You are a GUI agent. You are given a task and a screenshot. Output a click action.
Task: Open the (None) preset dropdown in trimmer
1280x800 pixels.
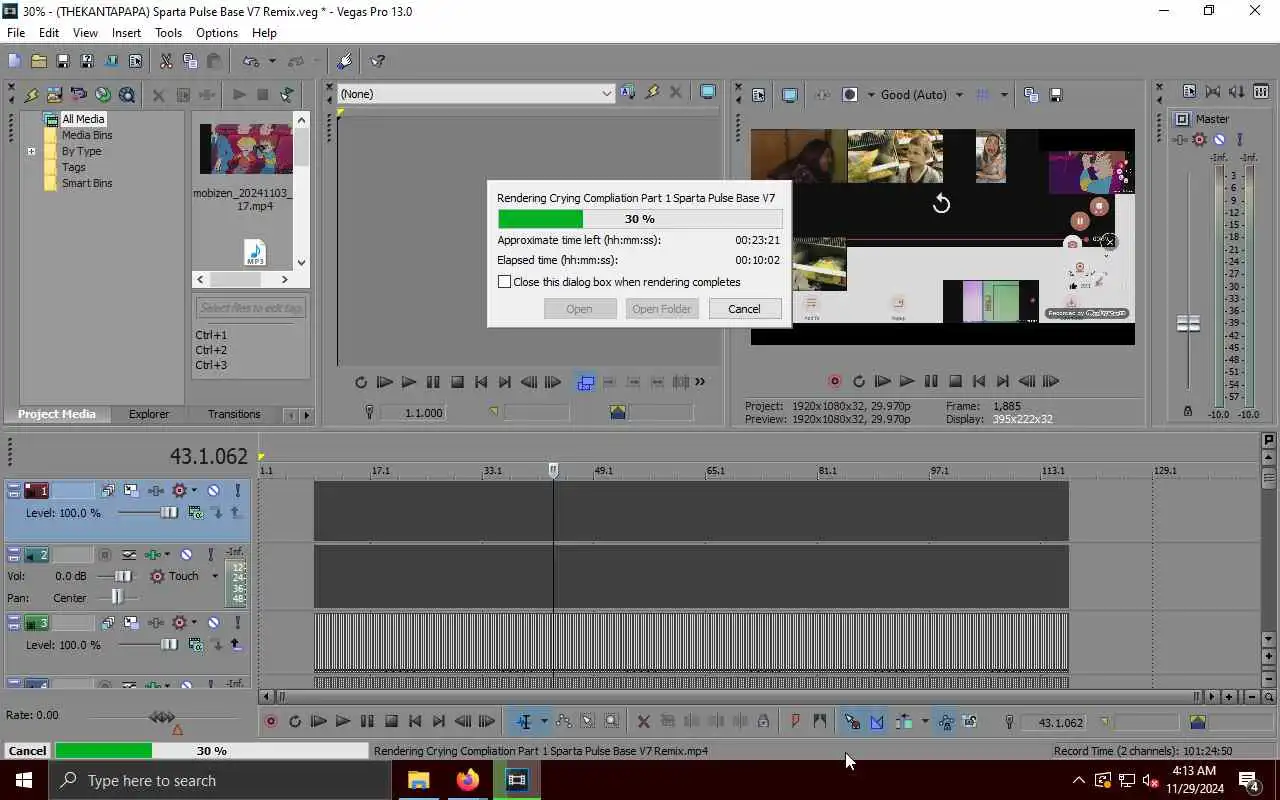point(606,94)
